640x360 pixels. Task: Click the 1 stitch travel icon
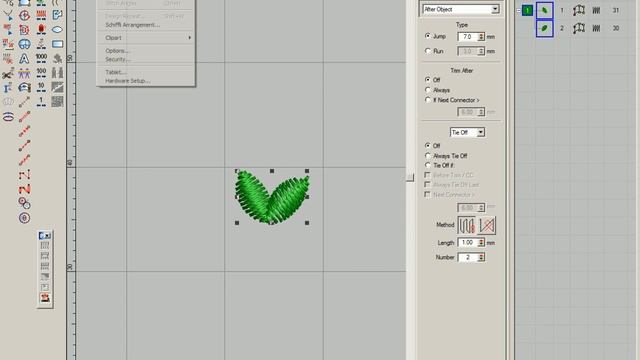(x=41, y=101)
